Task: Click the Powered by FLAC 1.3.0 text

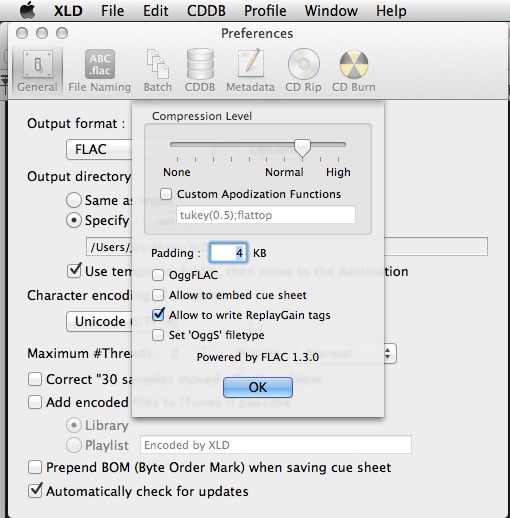Action: 258,357
